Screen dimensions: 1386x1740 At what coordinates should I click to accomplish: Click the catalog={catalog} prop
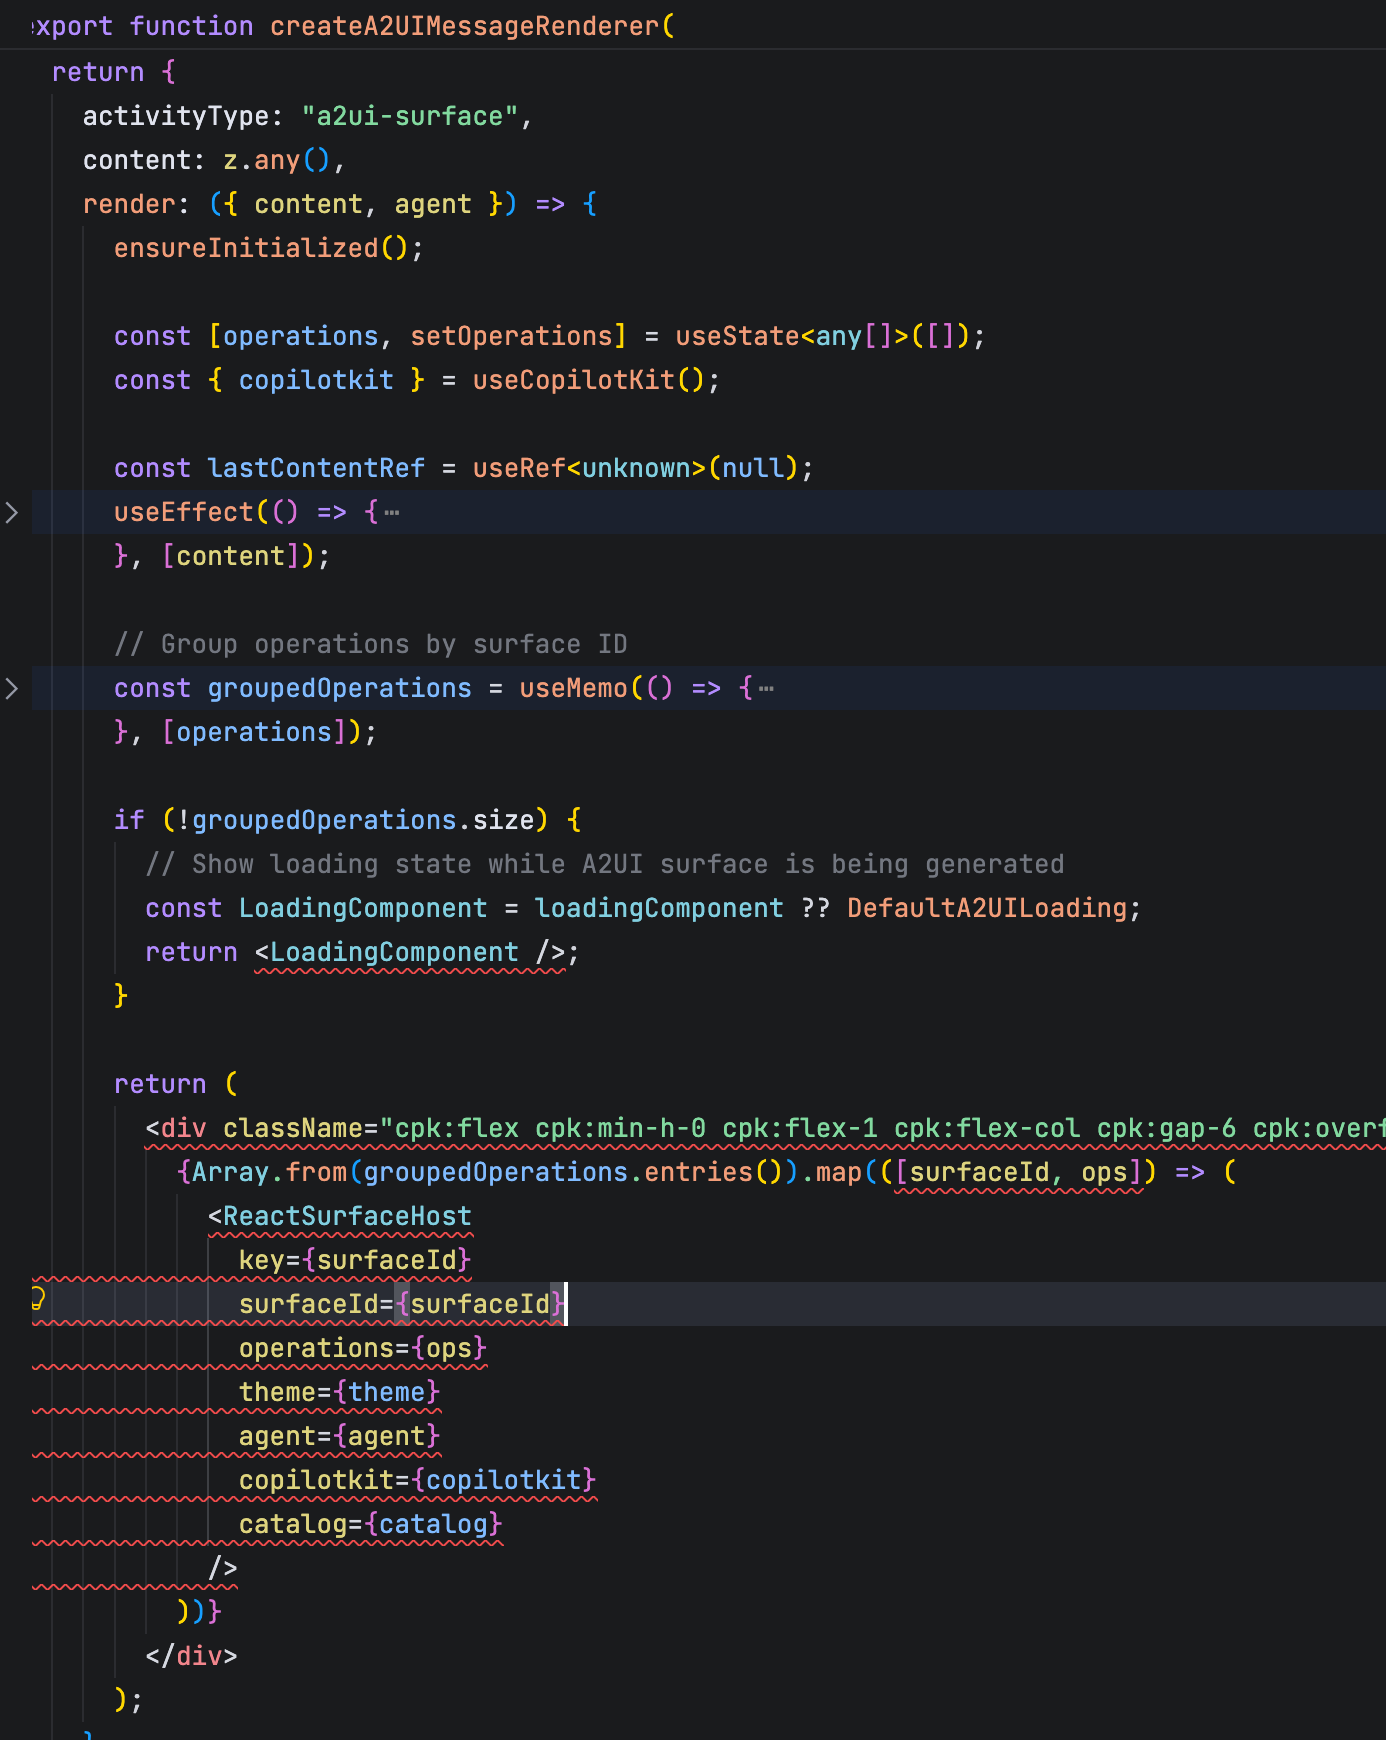pyautogui.click(x=371, y=1525)
